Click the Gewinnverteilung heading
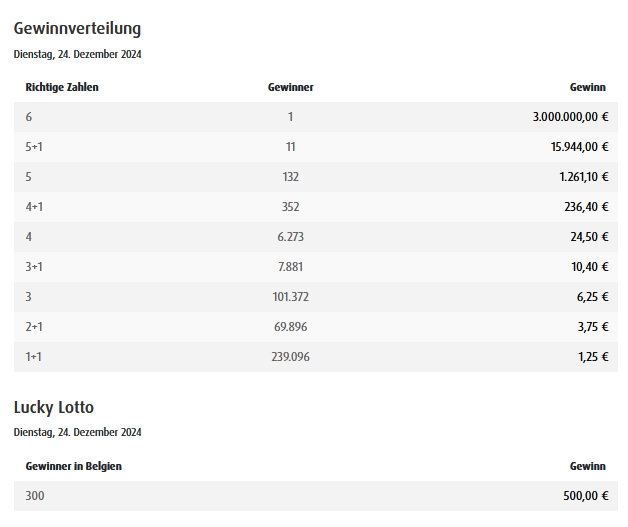The width and height of the screenshot is (628, 527). coord(77,29)
